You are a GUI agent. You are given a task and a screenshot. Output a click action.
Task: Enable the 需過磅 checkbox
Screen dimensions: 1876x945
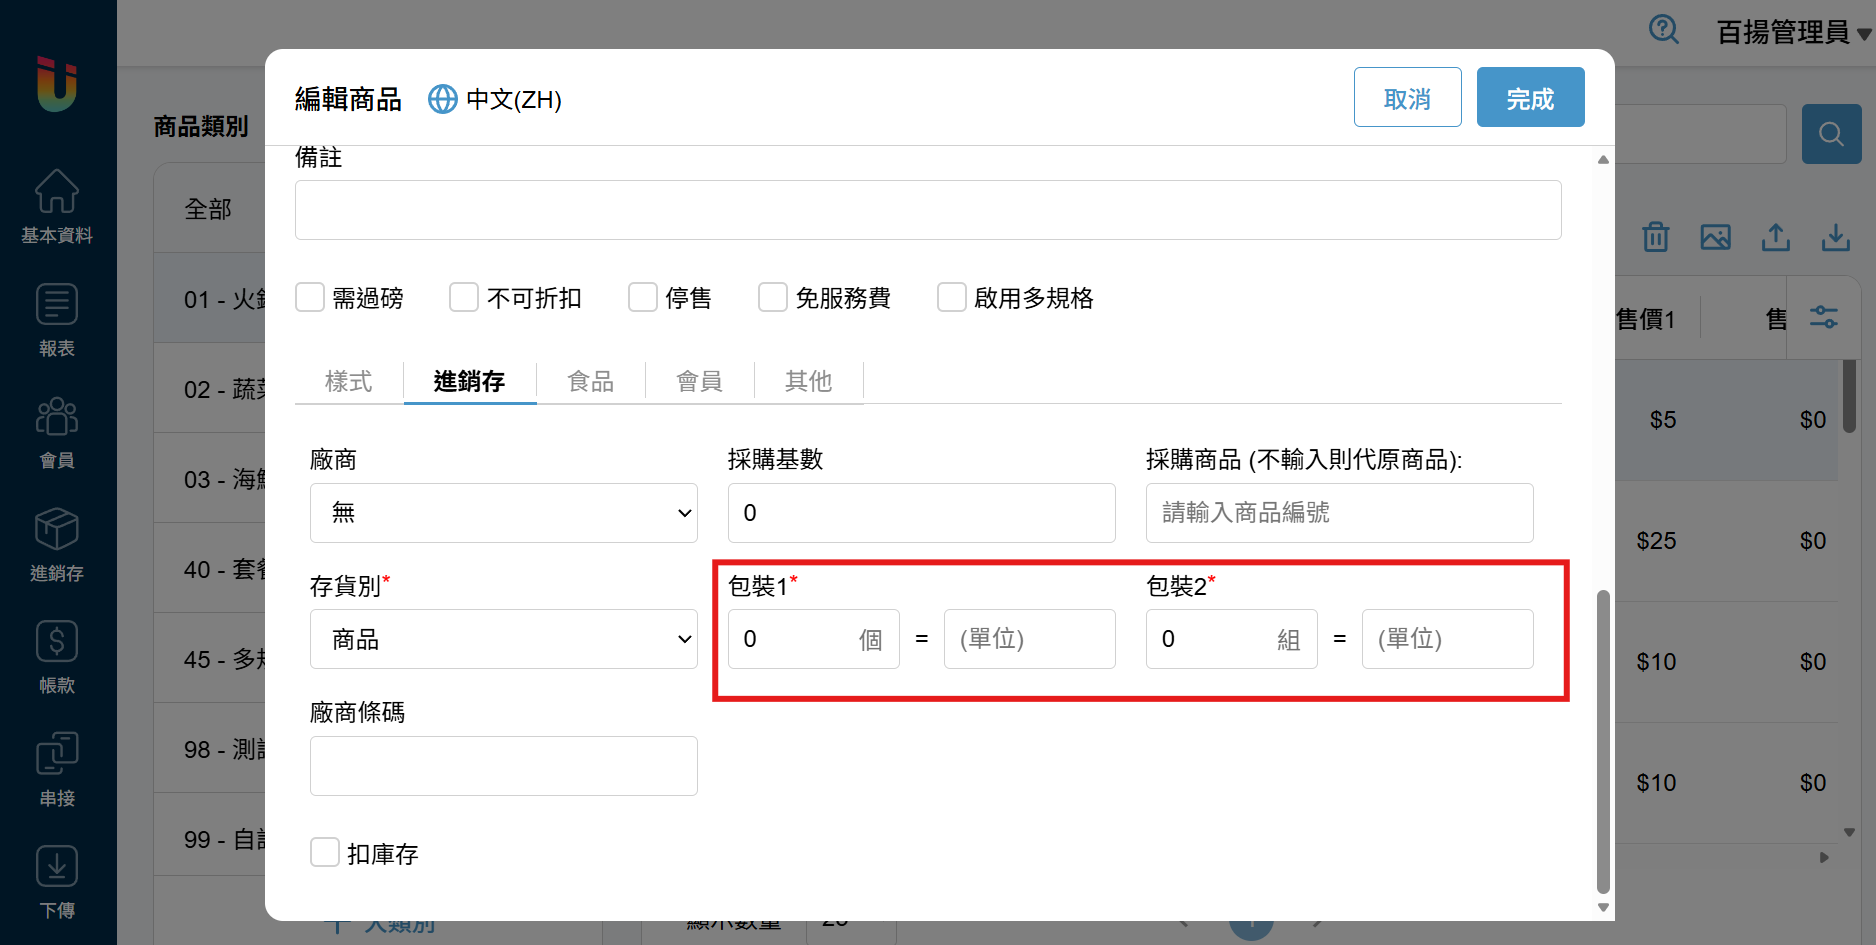pyautogui.click(x=310, y=297)
